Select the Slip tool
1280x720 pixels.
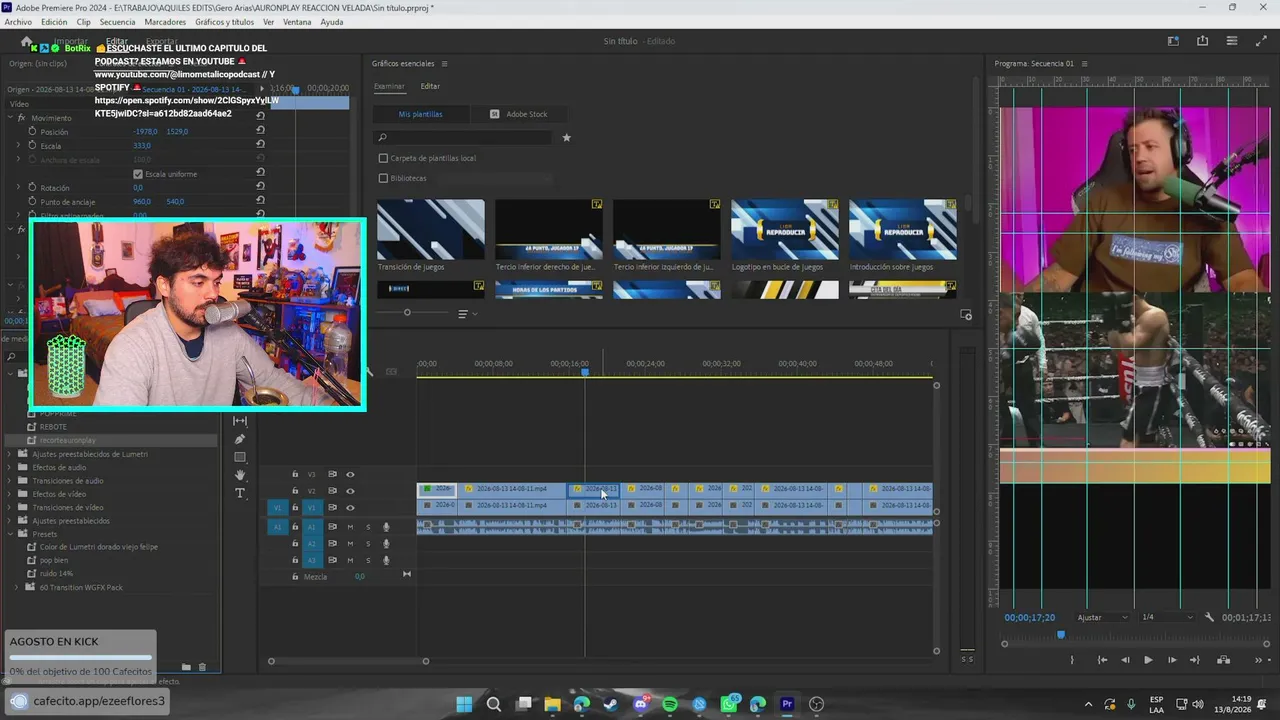tap(240, 421)
